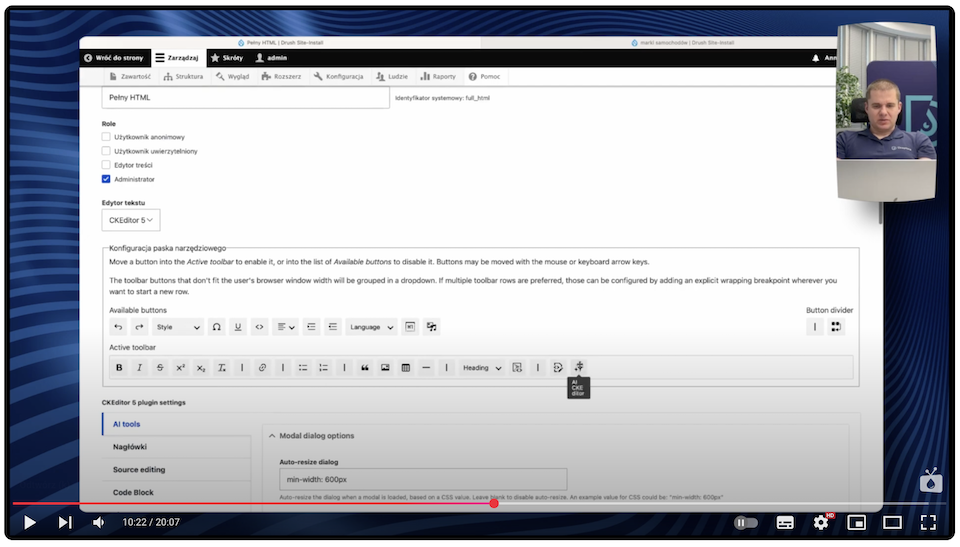The width and height of the screenshot is (960, 547).
Task: Click the Link button in Active toolbar
Action: pyautogui.click(x=262, y=368)
